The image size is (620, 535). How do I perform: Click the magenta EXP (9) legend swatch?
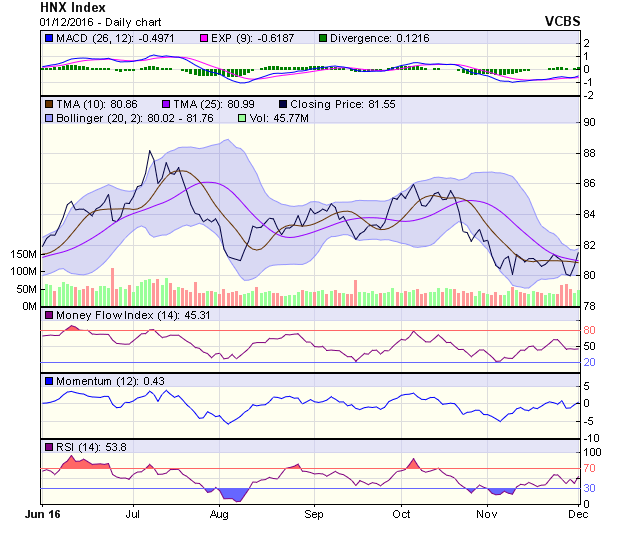[x=173, y=38]
